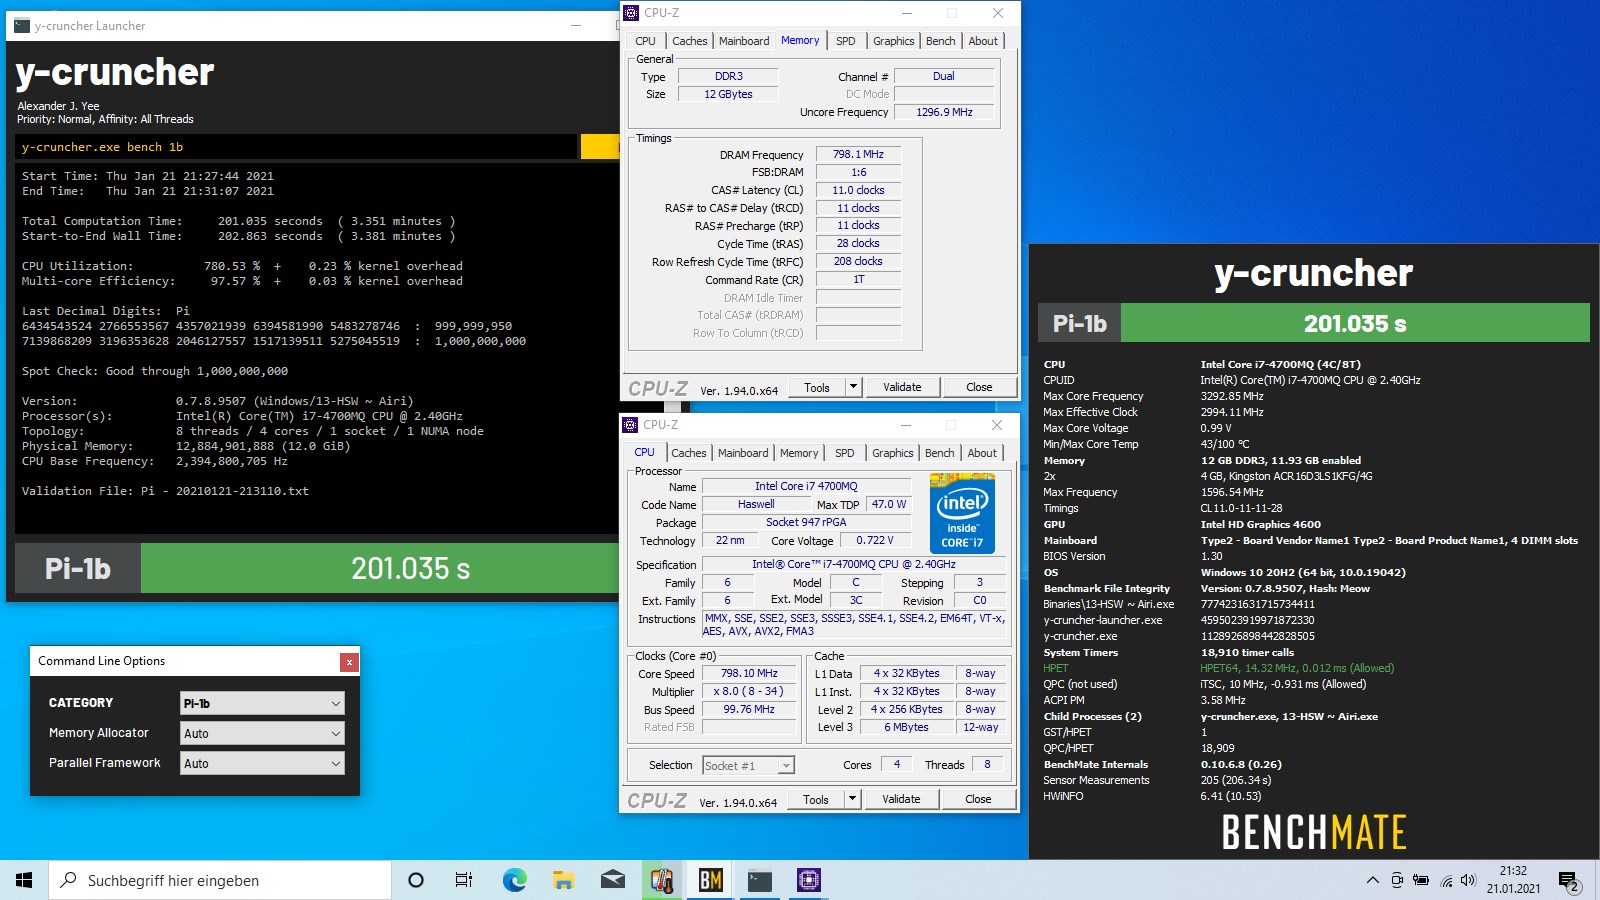The height and width of the screenshot is (900, 1600).
Task: Show hidden system tray icons
Action: [1372, 880]
